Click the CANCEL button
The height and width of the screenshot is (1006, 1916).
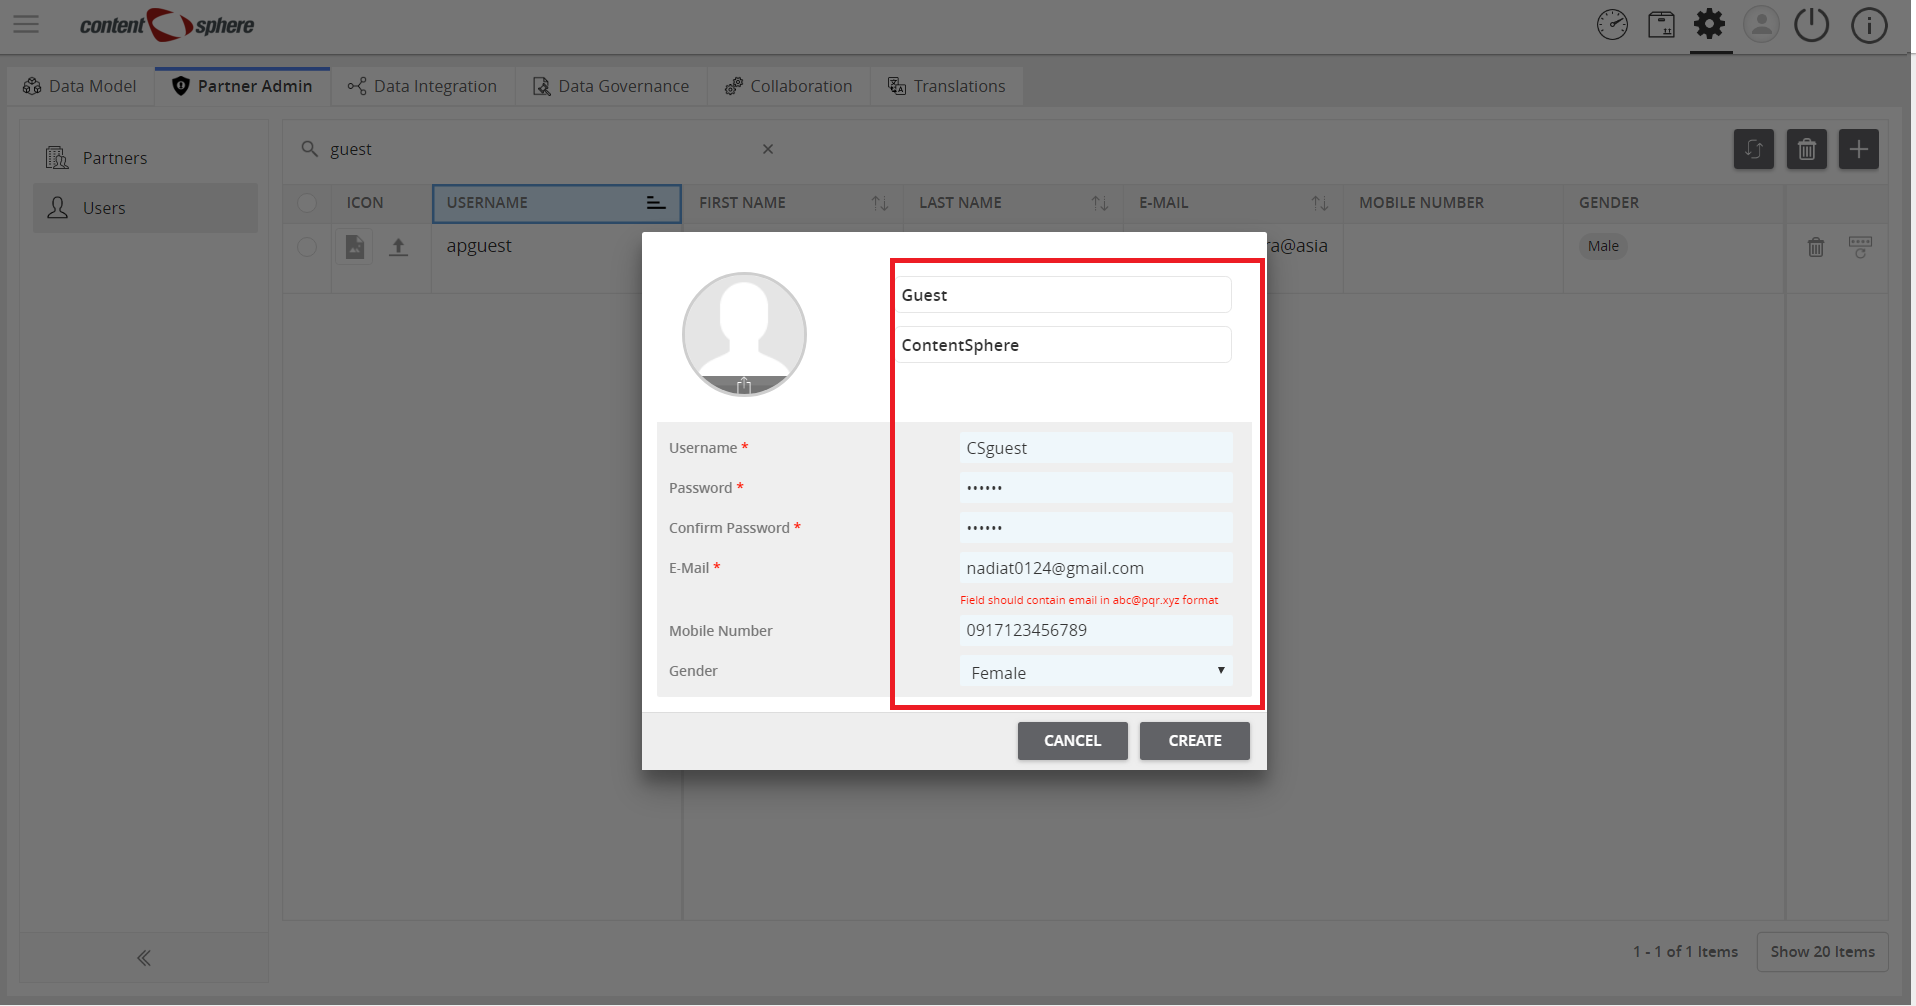1073,741
